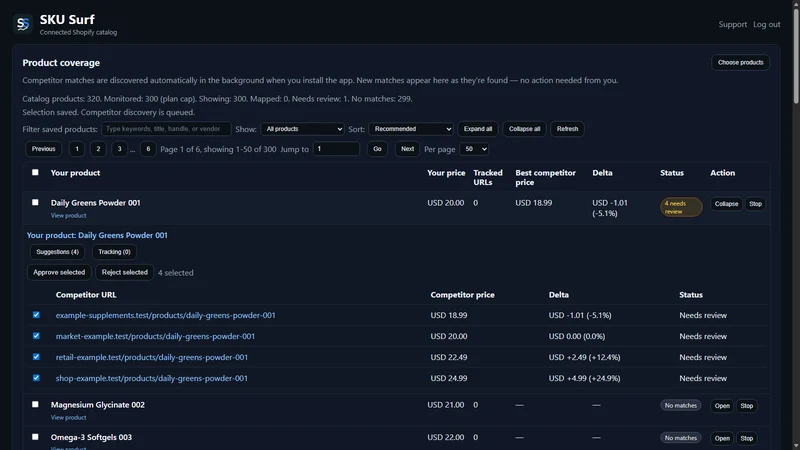Collapse the Daily Greens Powder 001 row

pos(726,204)
